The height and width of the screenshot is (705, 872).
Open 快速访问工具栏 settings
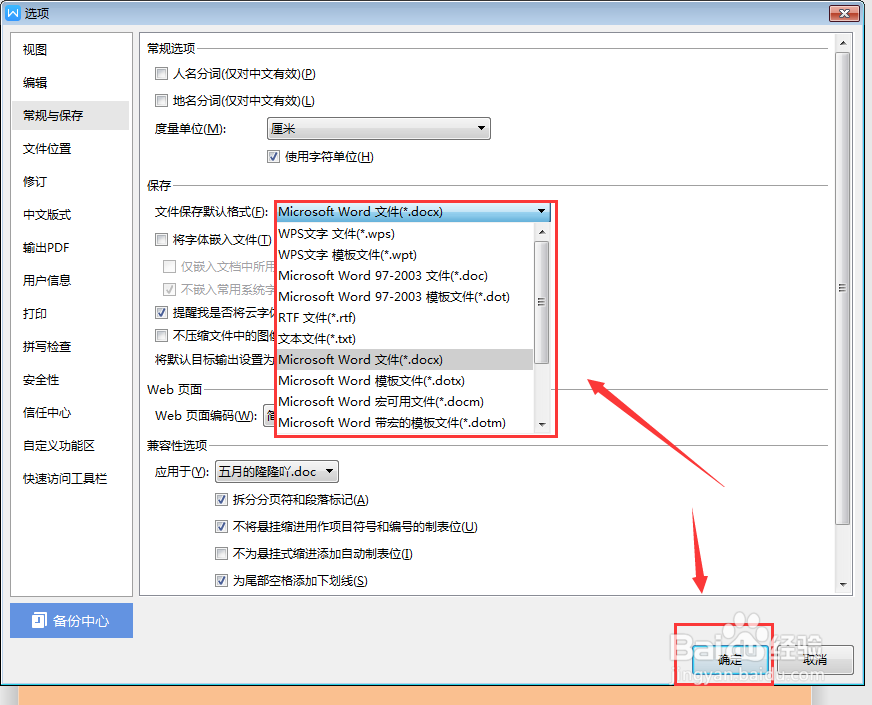(x=65, y=479)
